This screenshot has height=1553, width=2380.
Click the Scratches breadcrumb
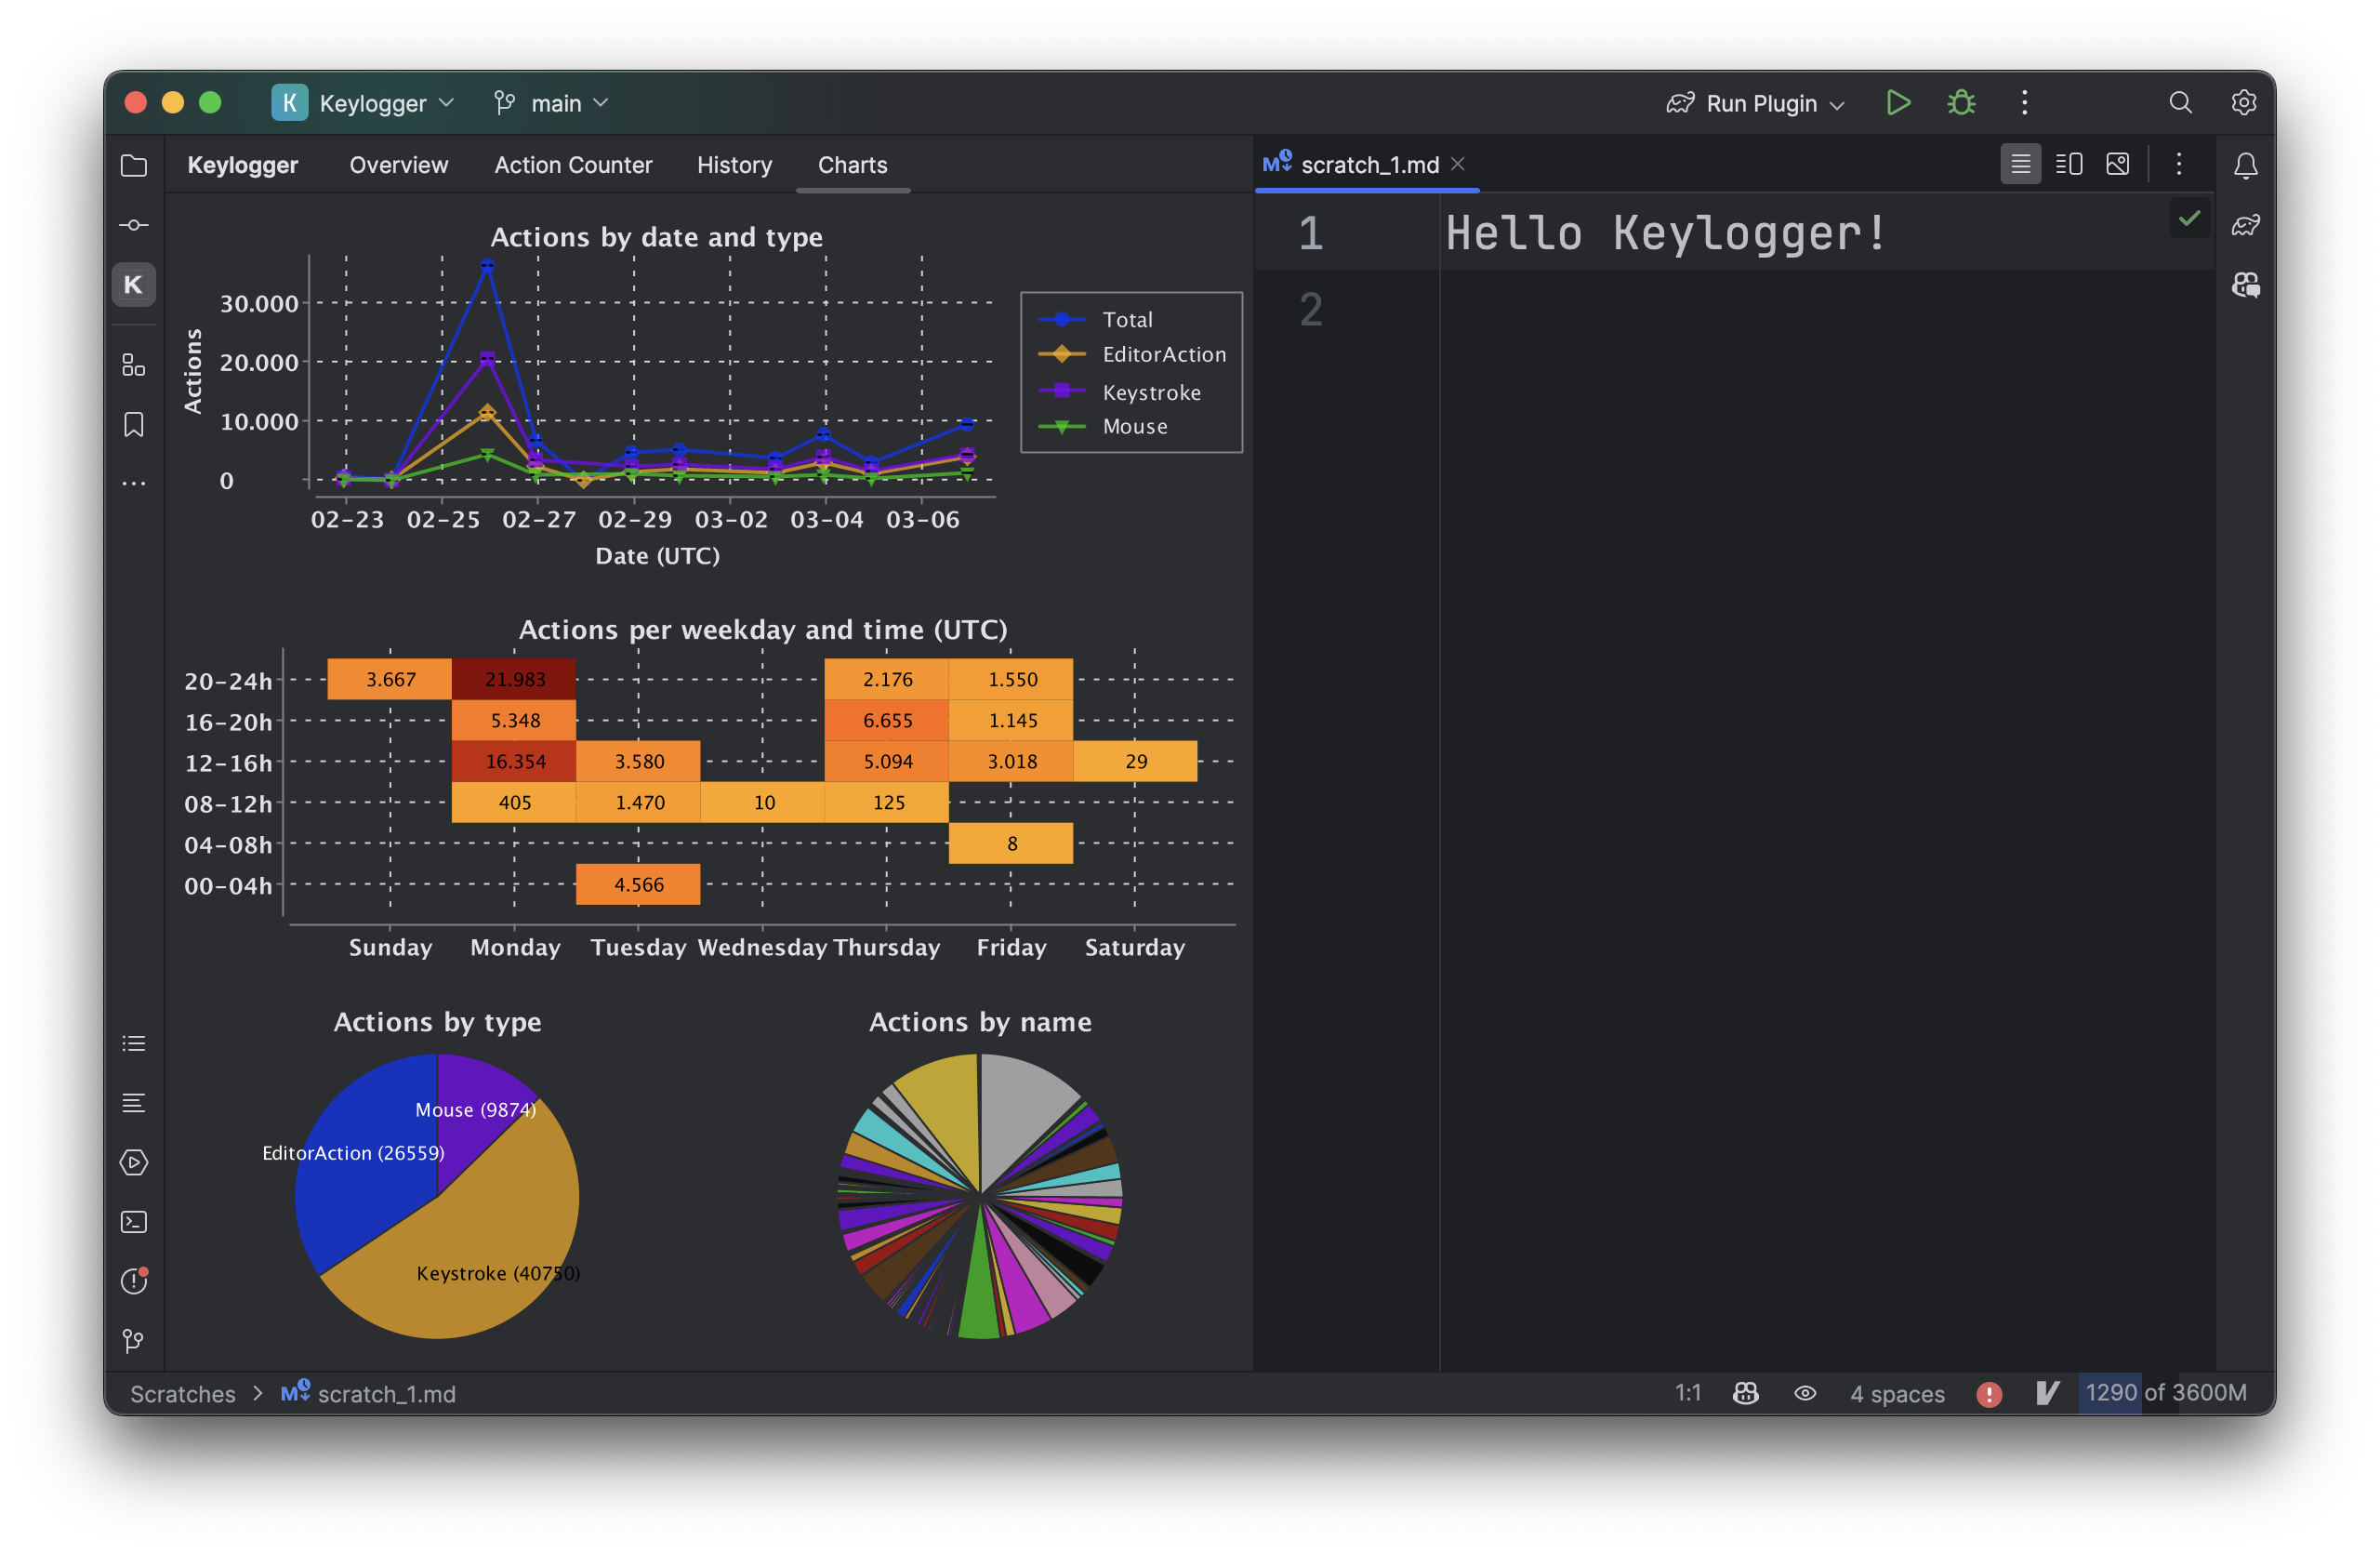[x=182, y=1393]
